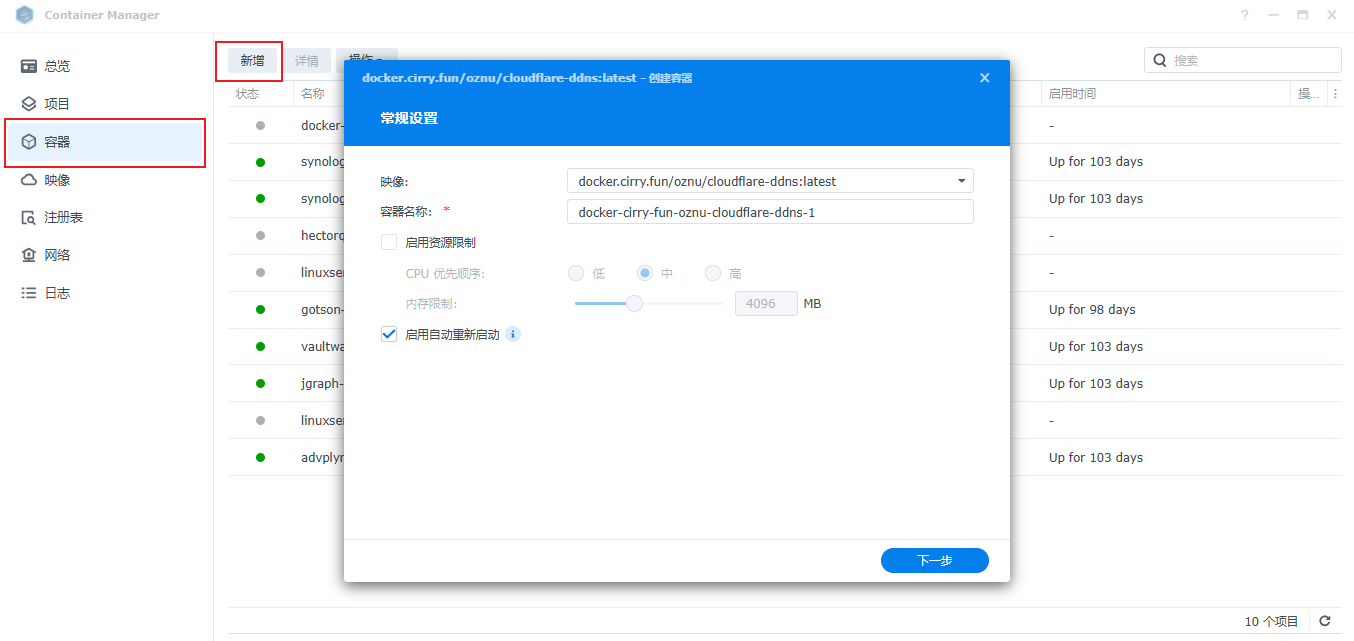Open the Log (日志) list icon
The width and height of the screenshot is (1354, 641).
[x=29, y=293]
